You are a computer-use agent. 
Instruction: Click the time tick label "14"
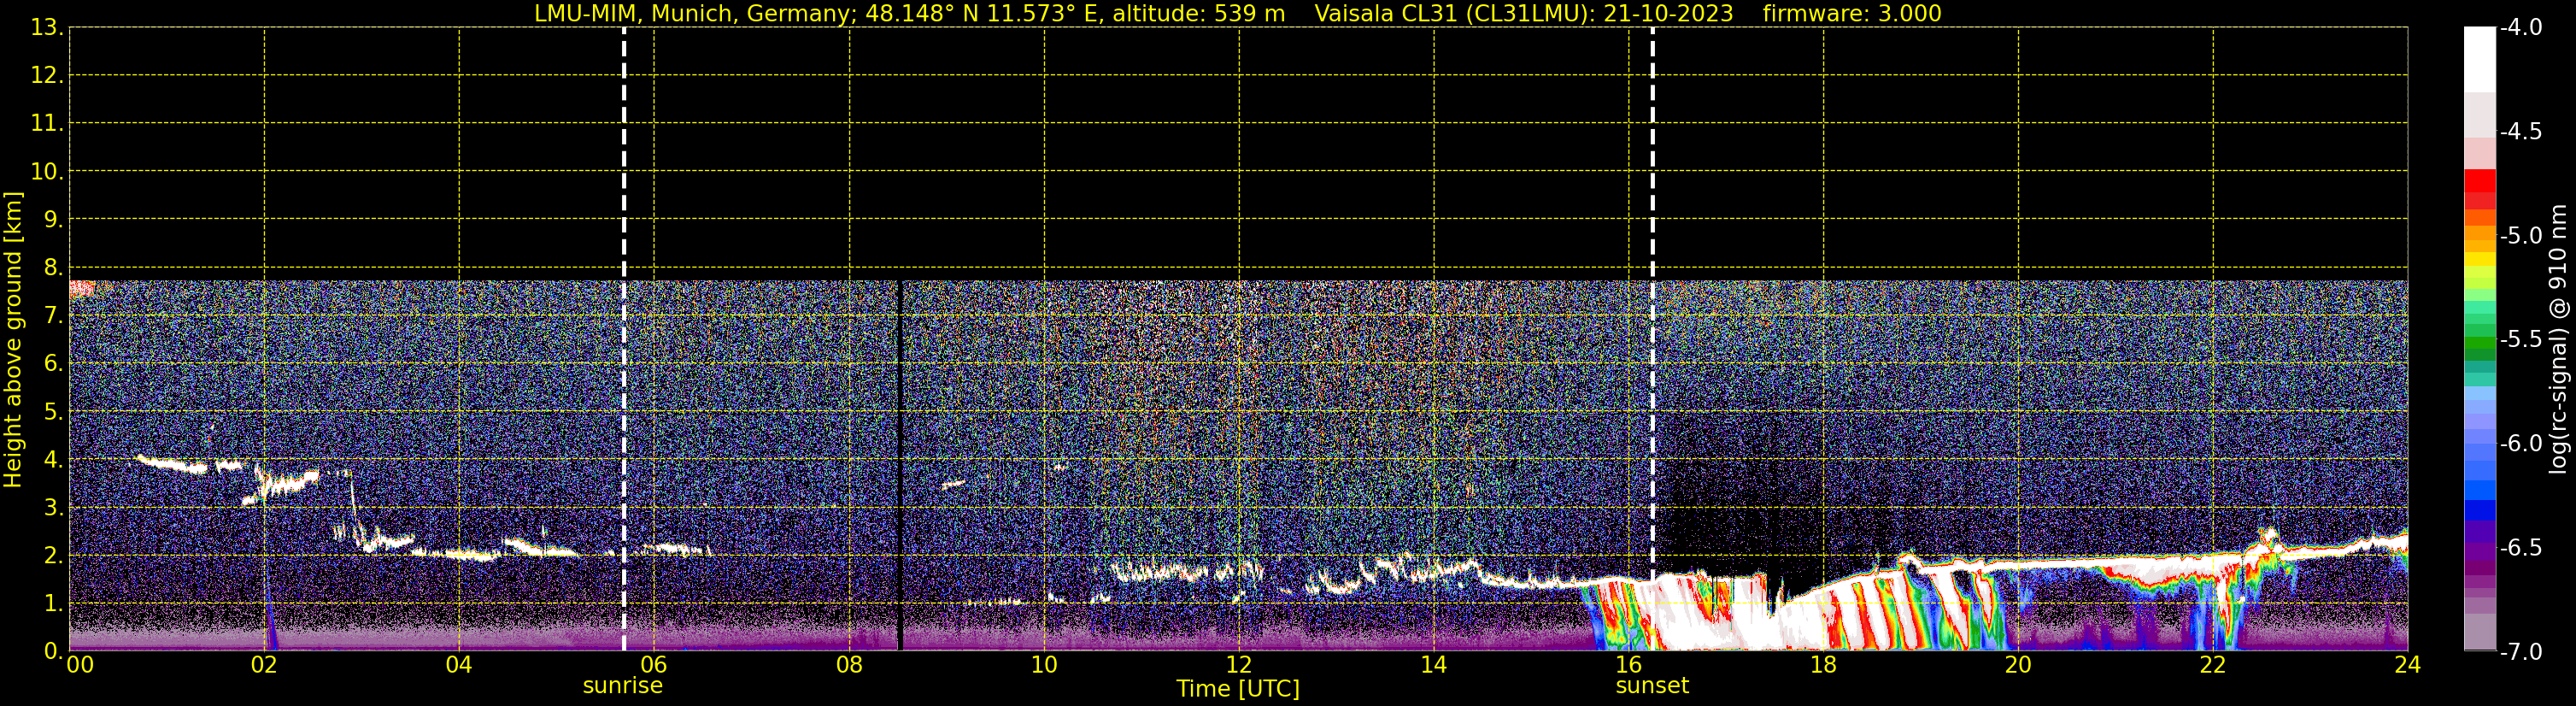[x=1434, y=665]
